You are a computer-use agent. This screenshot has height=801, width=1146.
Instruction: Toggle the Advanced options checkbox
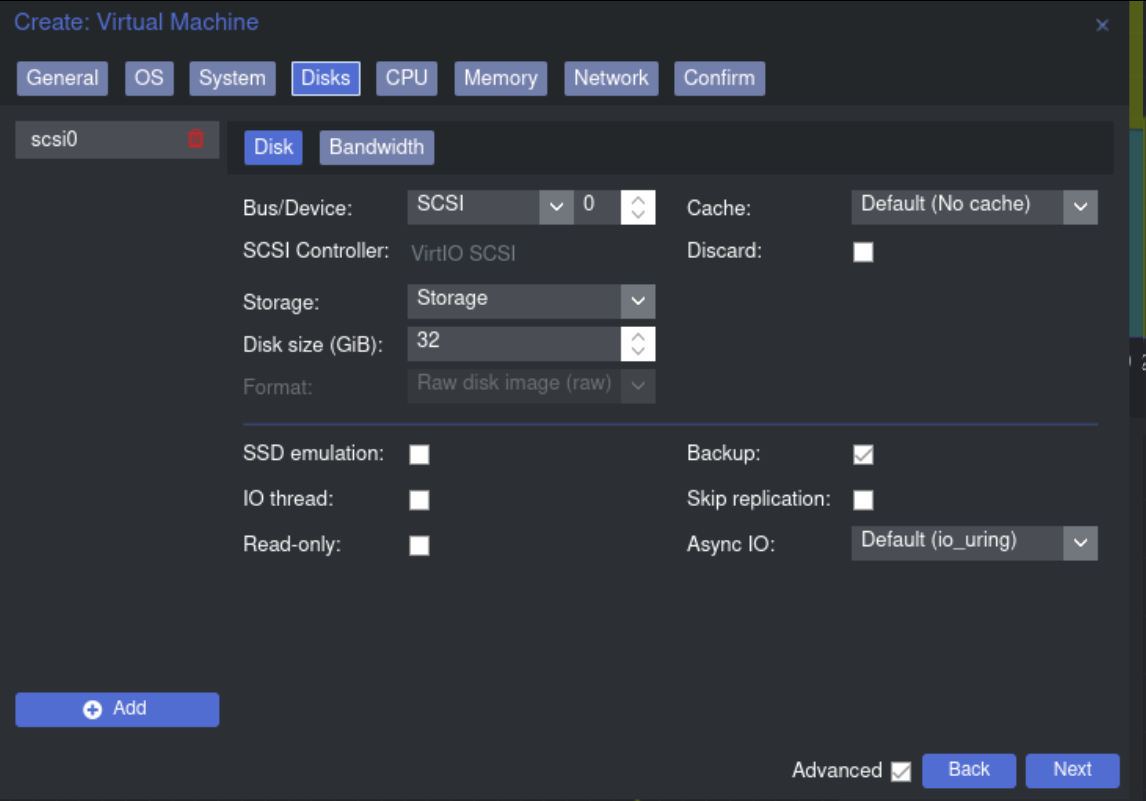[x=901, y=771]
